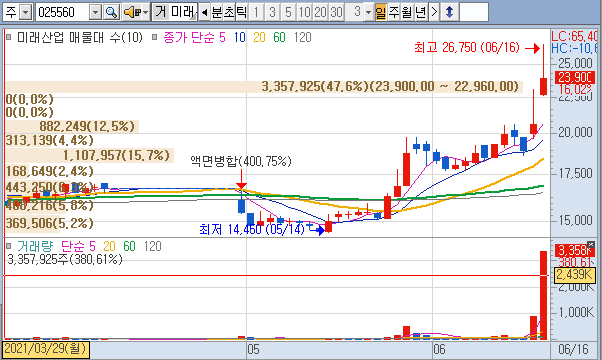Toggle the 종가 단순 moving average square marker

tap(155, 37)
